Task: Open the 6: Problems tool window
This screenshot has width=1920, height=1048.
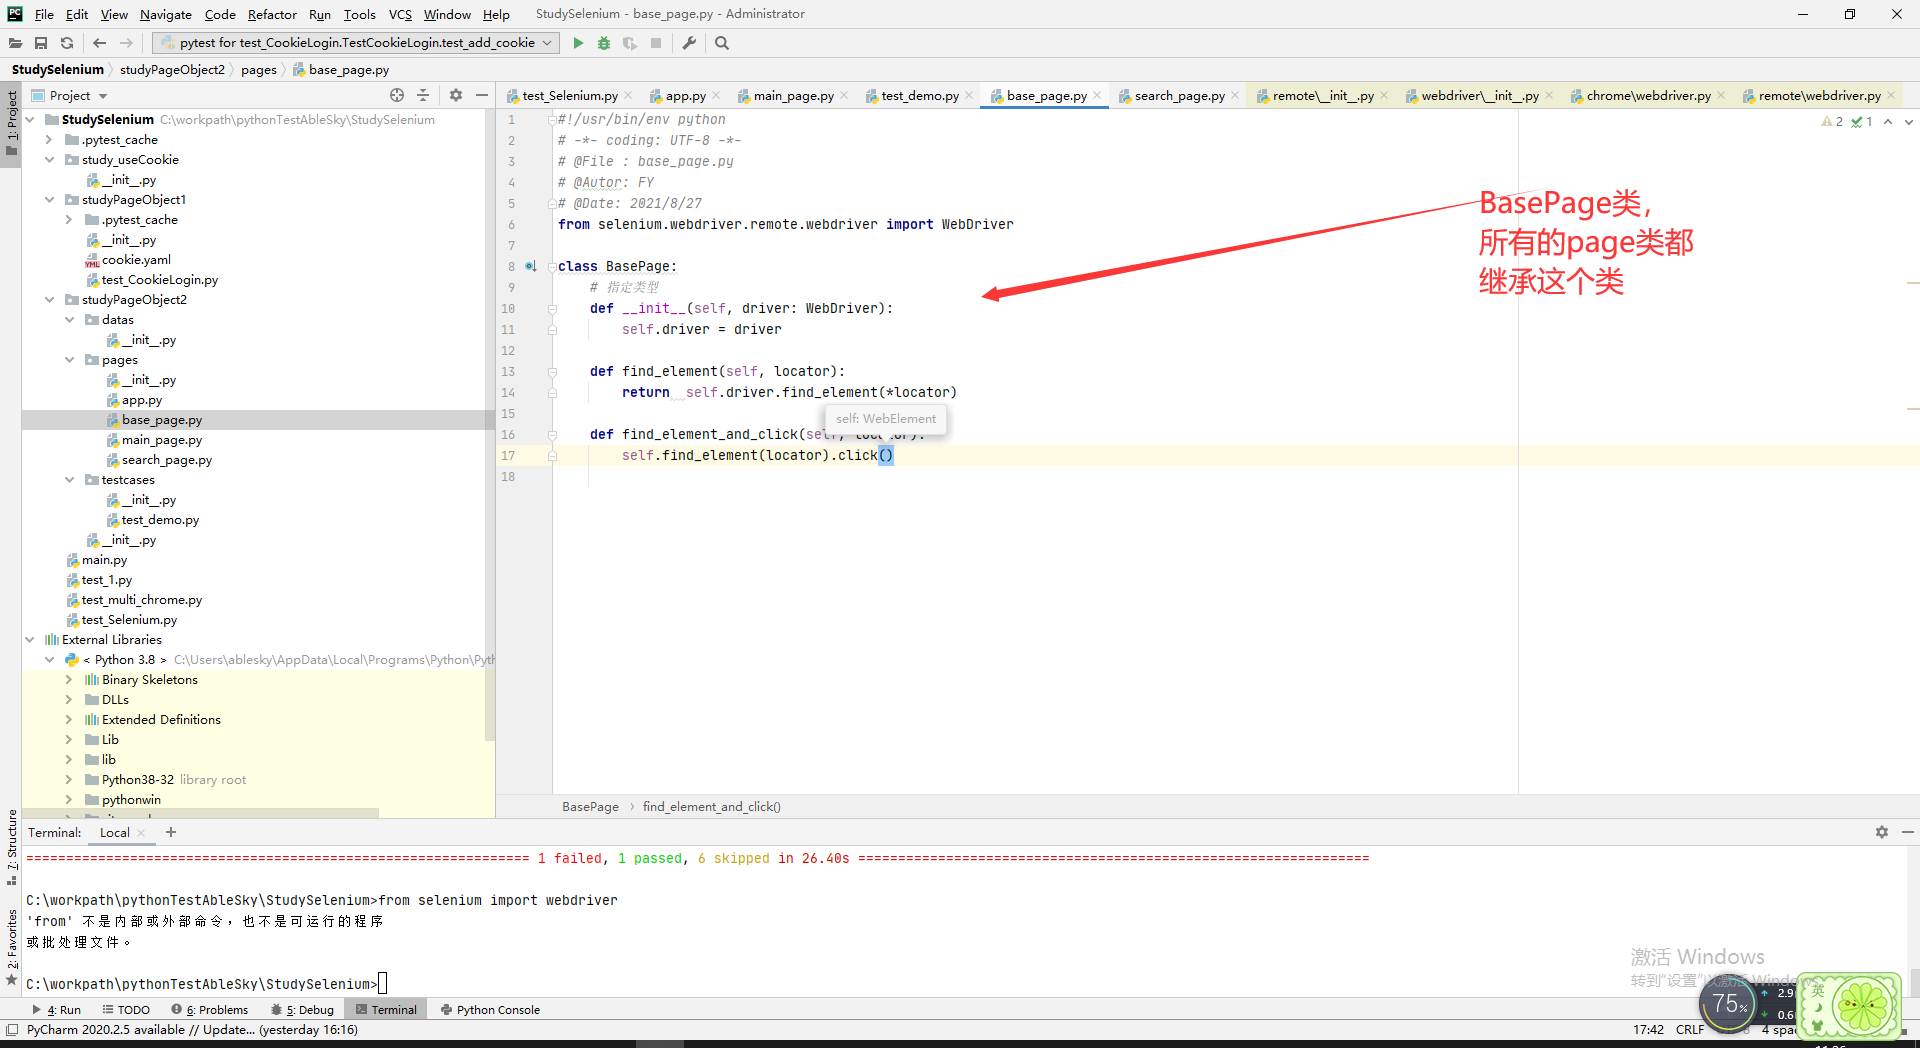Action: coord(210,1009)
